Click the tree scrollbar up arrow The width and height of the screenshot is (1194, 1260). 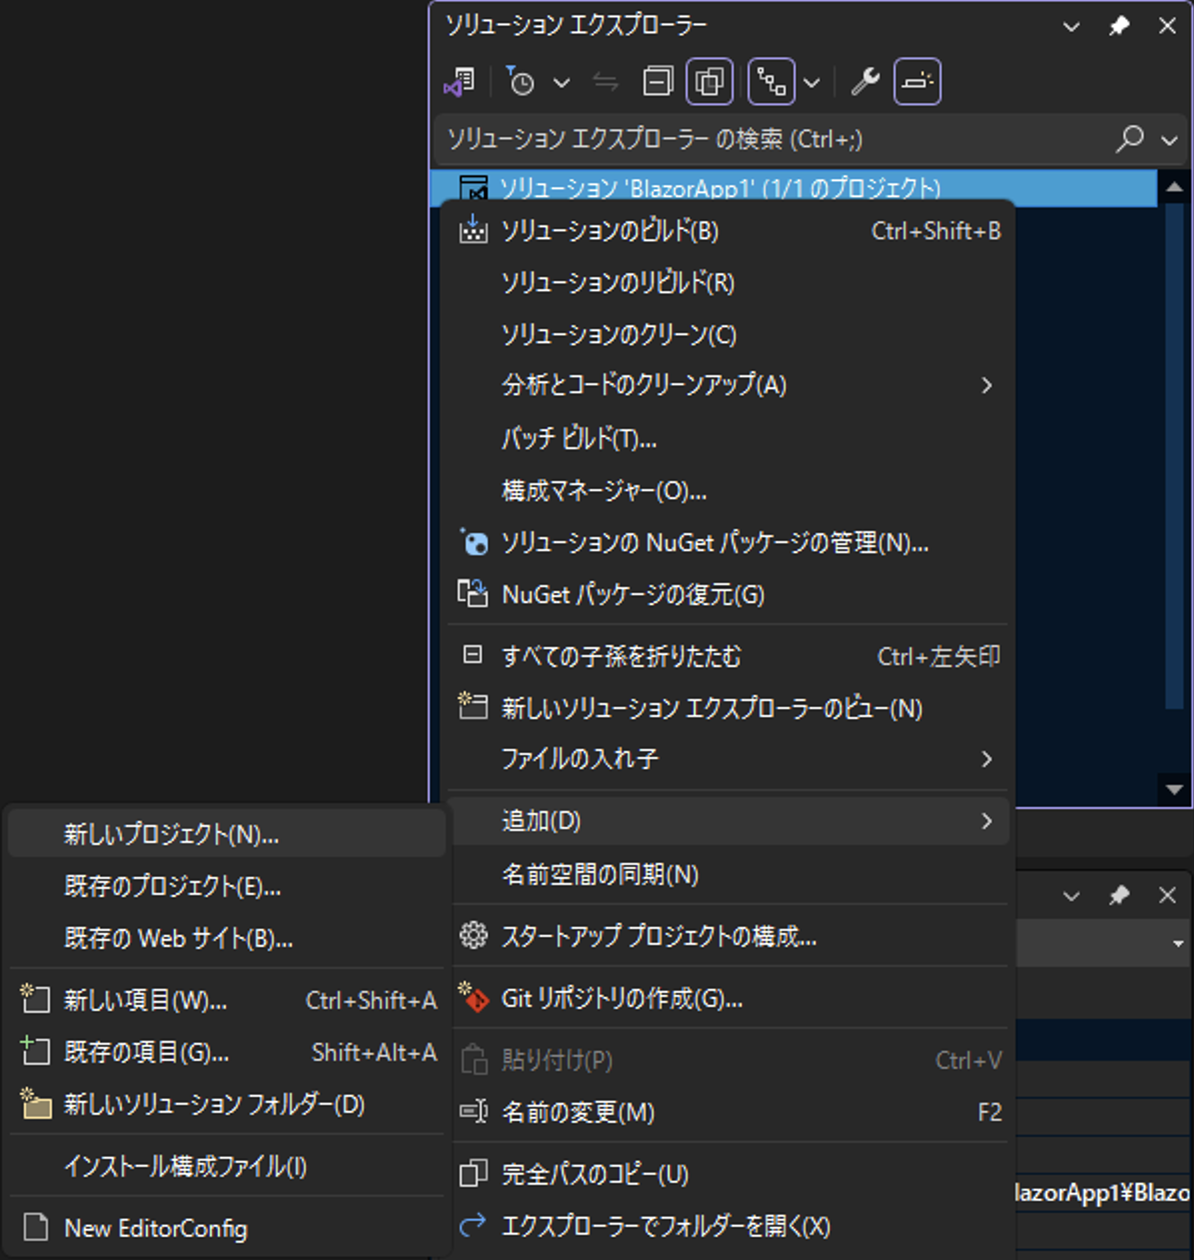pyautogui.click(x=1175, y=187)
